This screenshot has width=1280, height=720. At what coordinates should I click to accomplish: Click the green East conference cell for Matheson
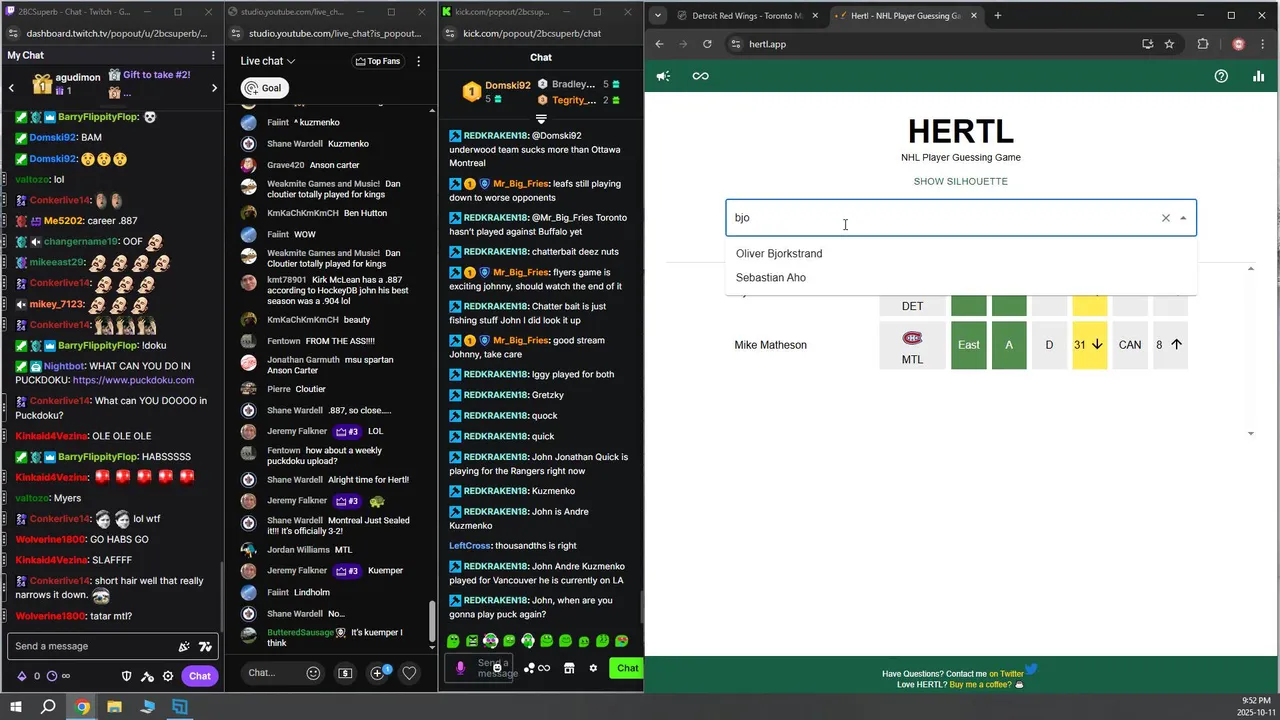[x=968, y=345]
